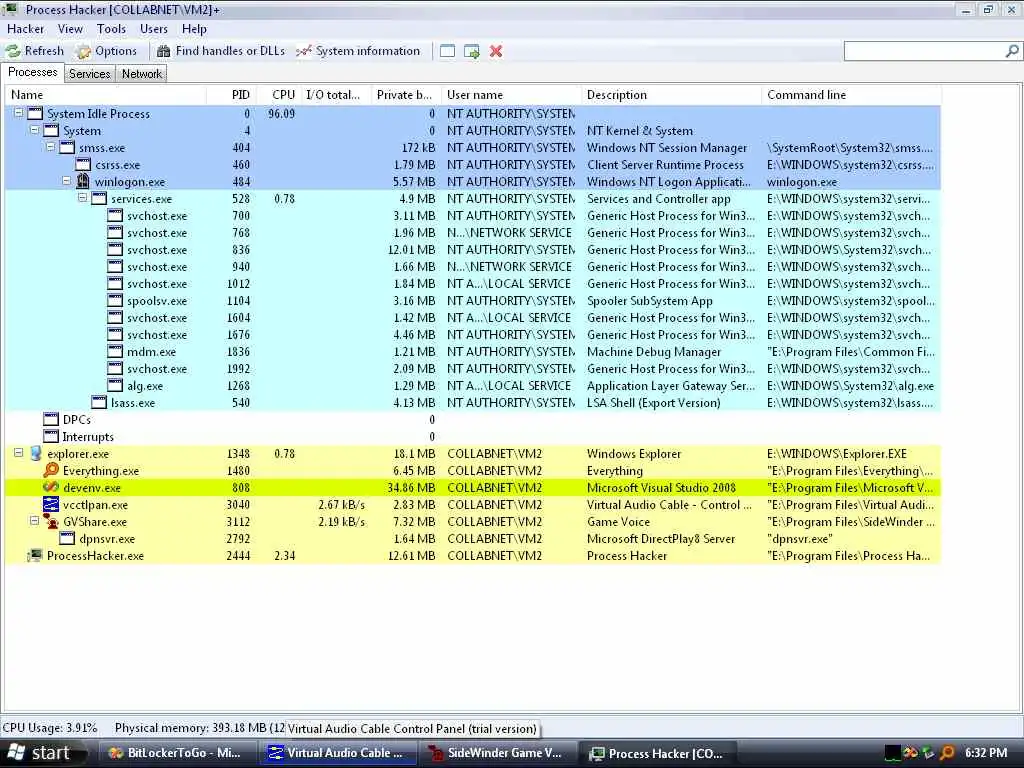Screen dimensions: 1024x768
Task: Collapse the services.exe tree node
Action: (x=82, y=198)
